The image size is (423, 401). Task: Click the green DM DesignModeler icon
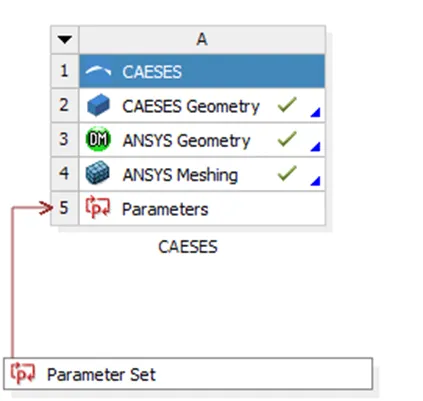coord(98,139)
